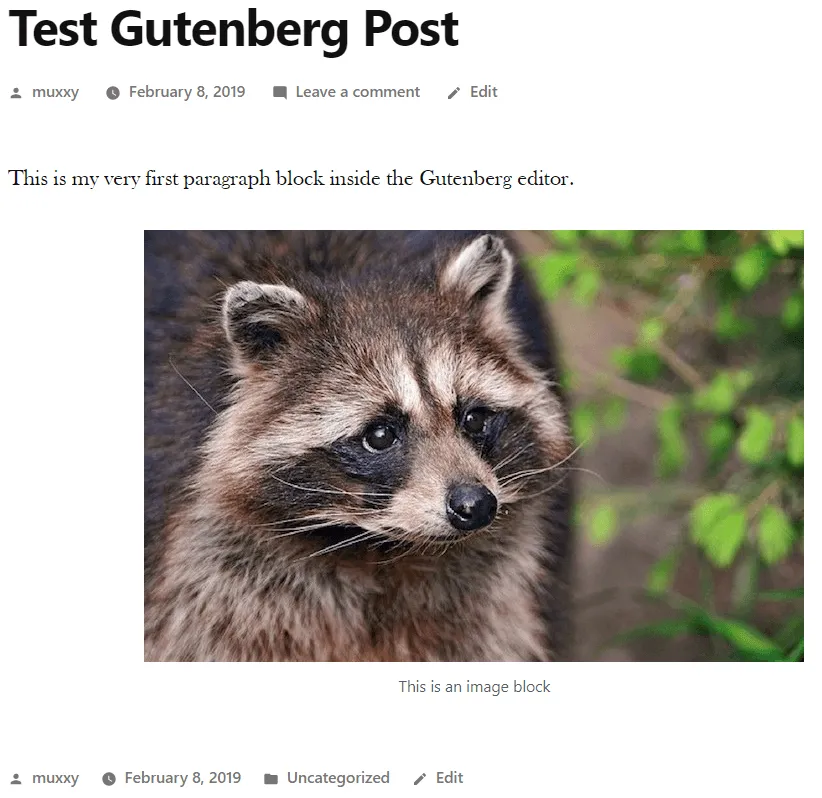Image resolution: width=822 pixels, height=798 pixels.
Task: Click the clock icon in the post footer
Action: [x=109, y=779]
